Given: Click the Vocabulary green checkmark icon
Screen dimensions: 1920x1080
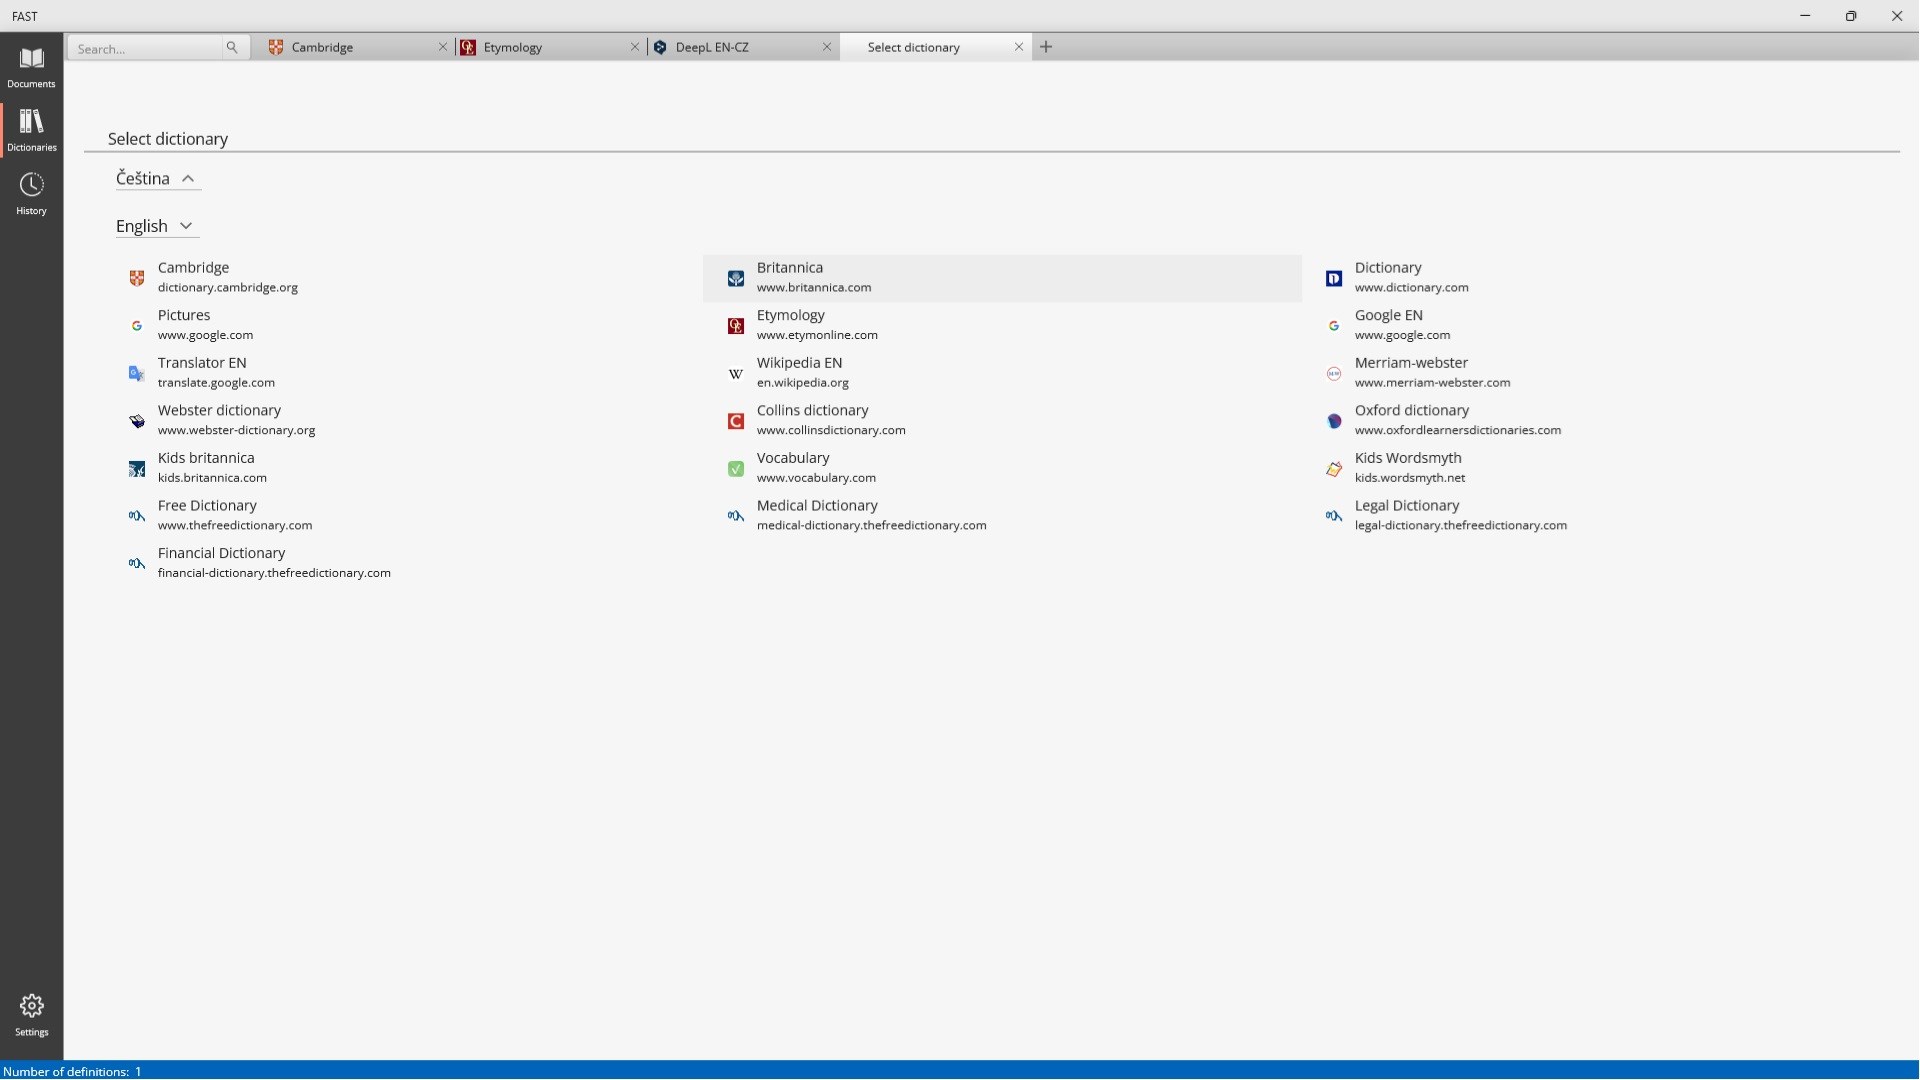Looking at the screenshot, I should click(x=736, y=469).
